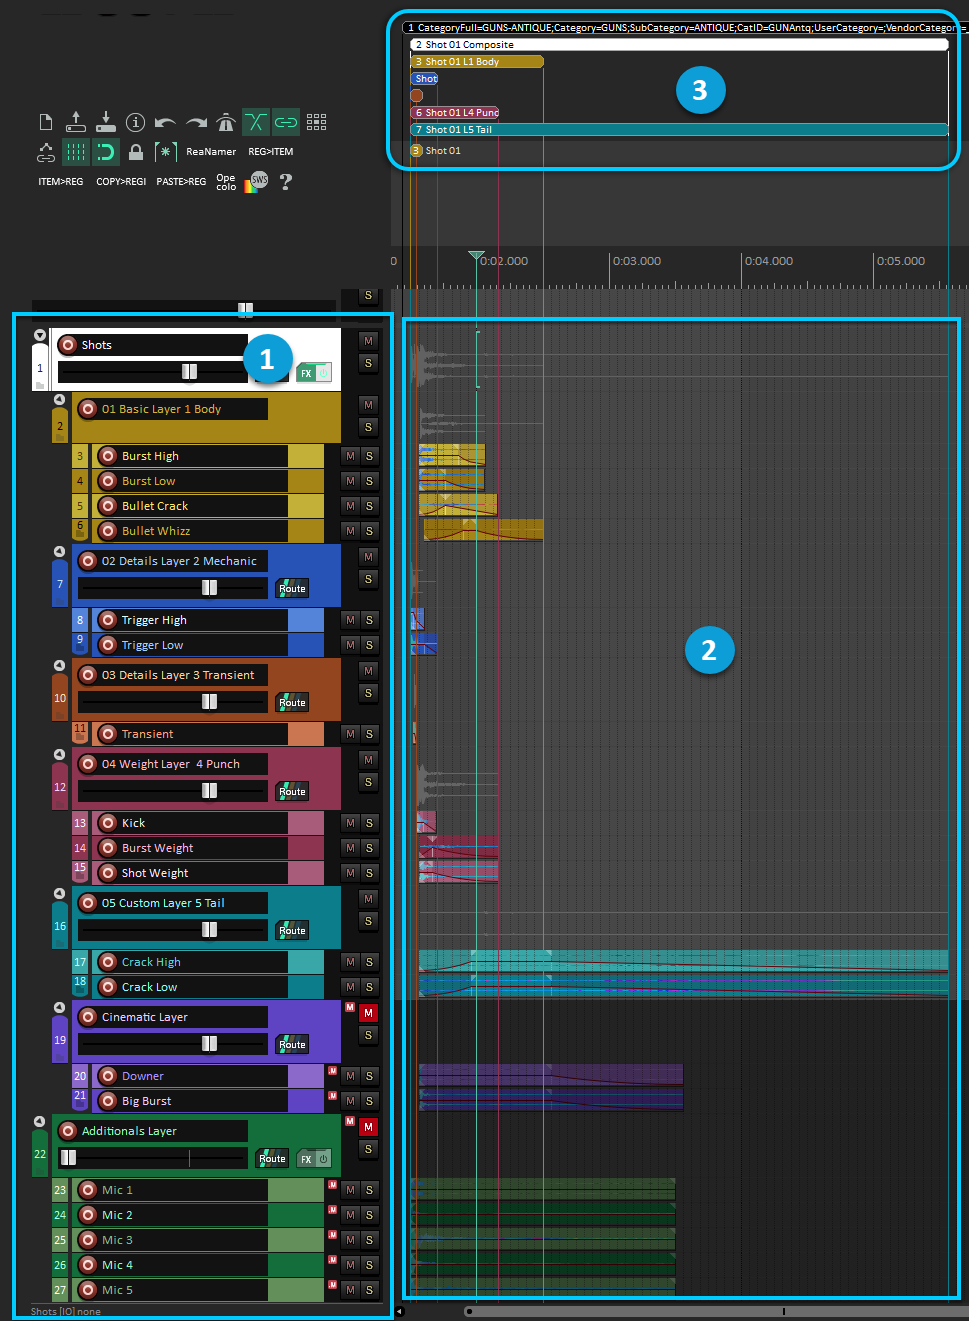Click volume fader on 04 Weight Layer 4 Punch
This screenshot has height=1321, width=969.
click(209, 791)
